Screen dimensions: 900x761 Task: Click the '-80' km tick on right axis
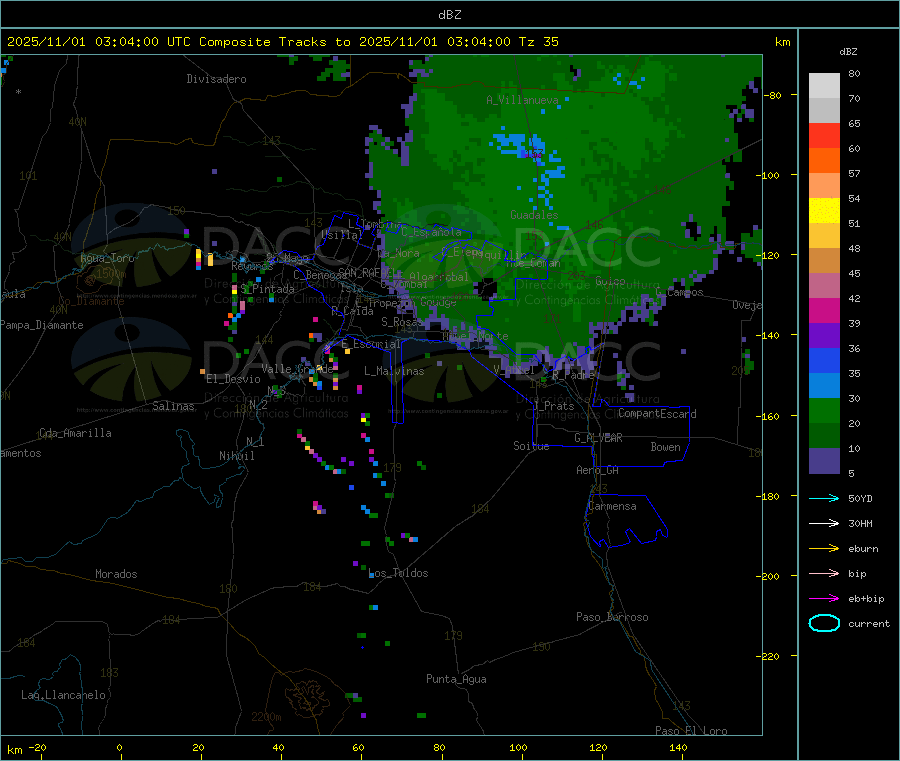pyautogui.click(x=773, y=95)
